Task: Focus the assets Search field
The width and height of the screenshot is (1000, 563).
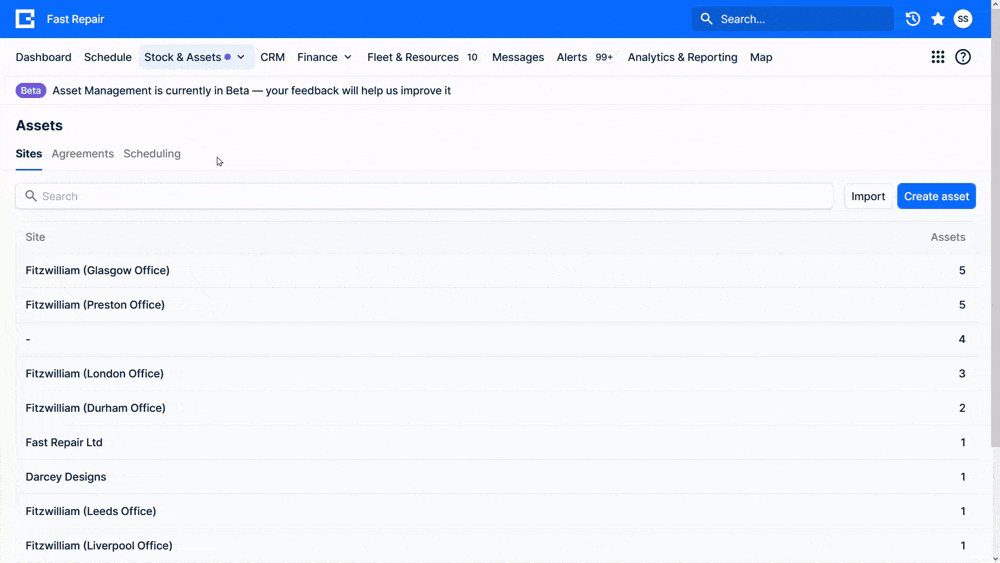Action: 424,196
